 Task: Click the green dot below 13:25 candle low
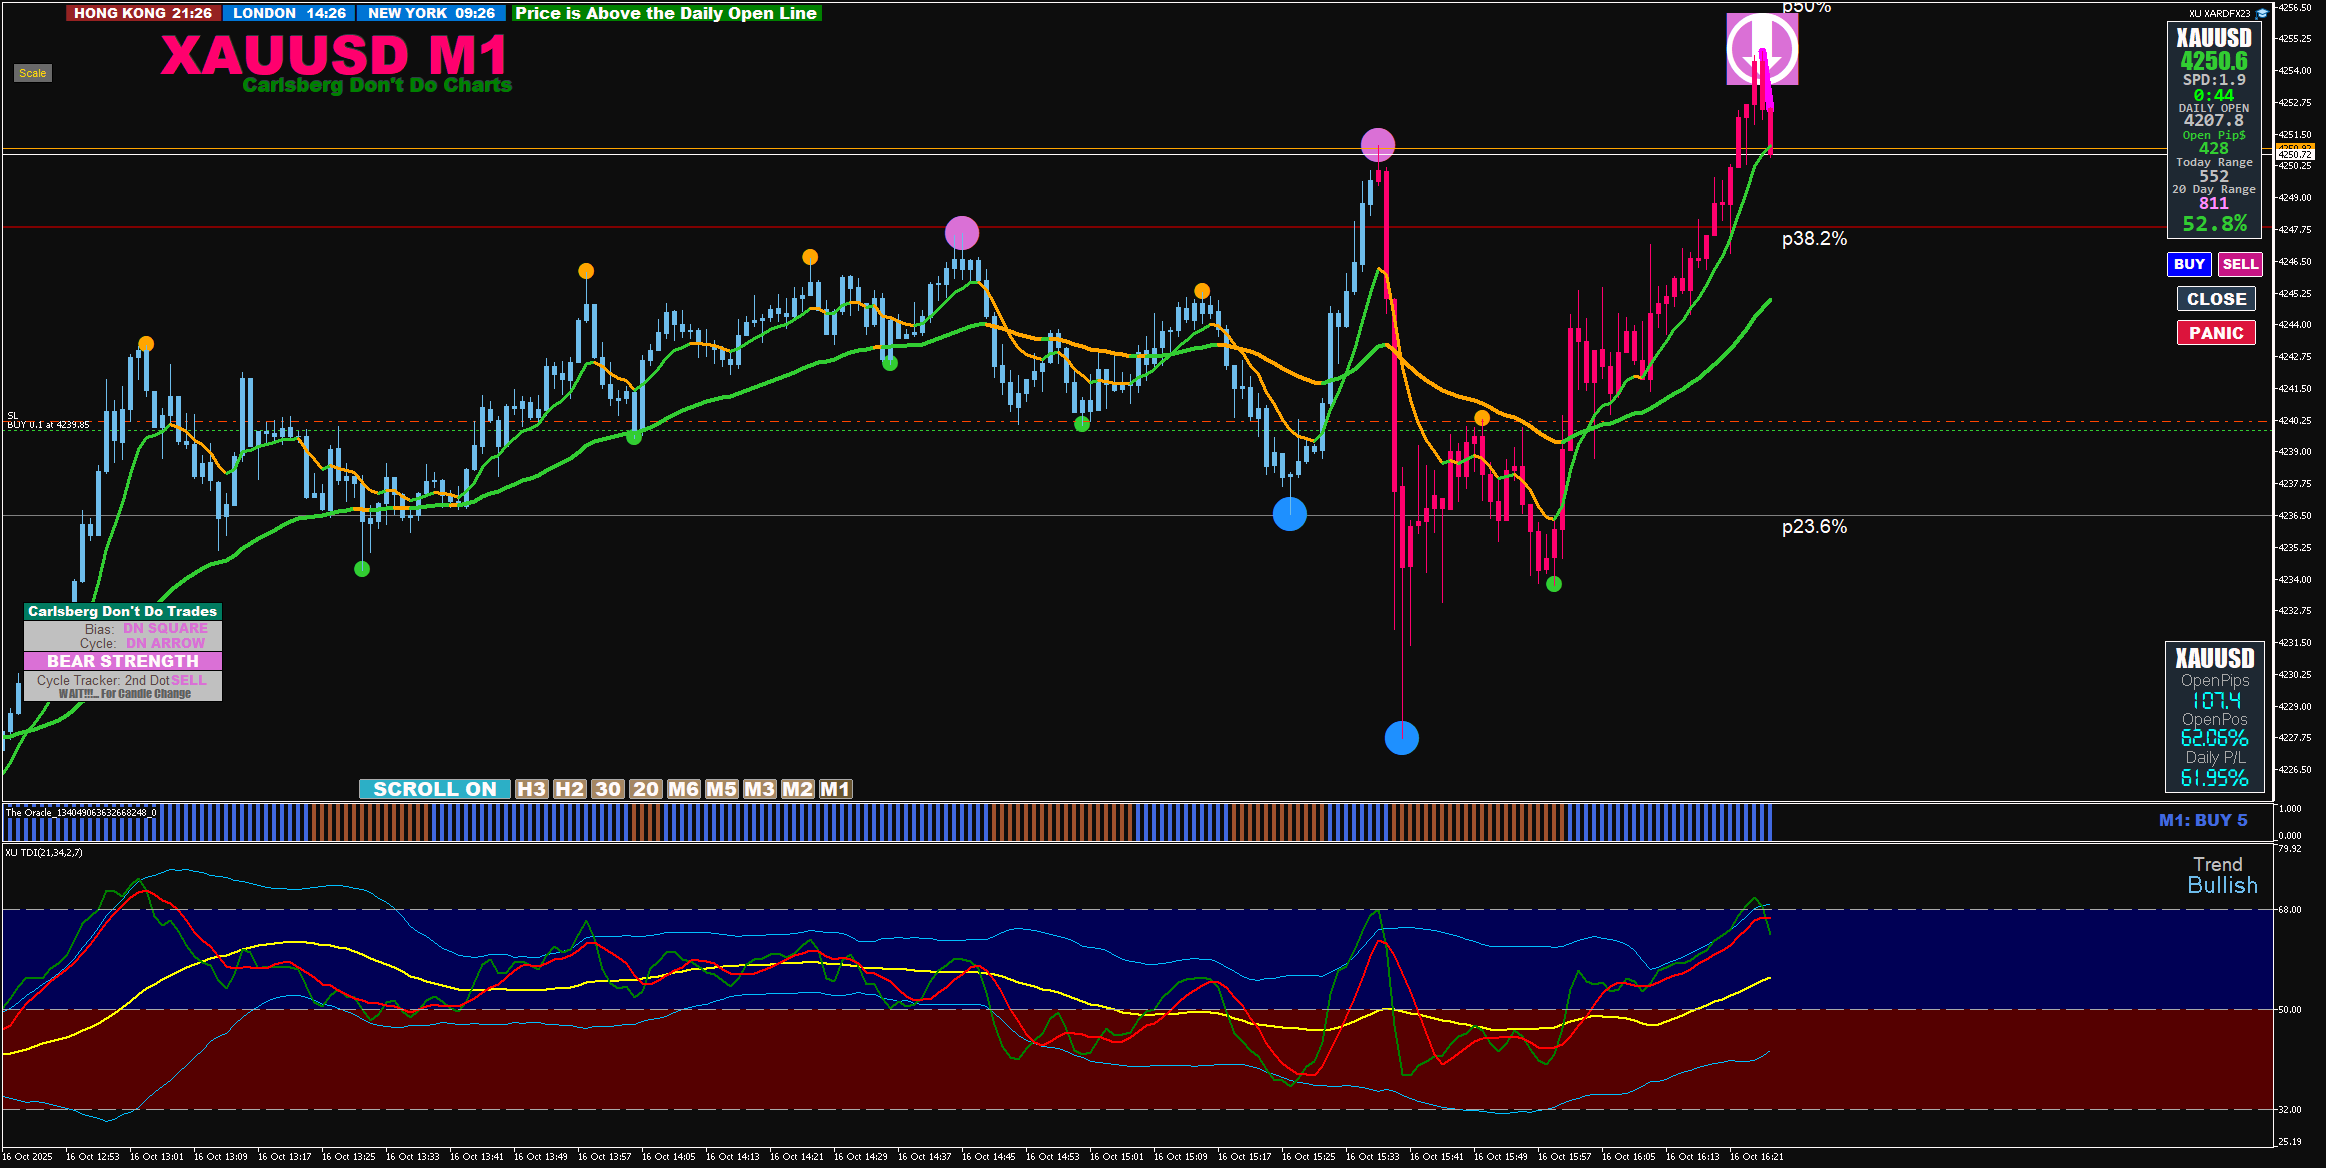pyautogui.click(x=362, y=569)
